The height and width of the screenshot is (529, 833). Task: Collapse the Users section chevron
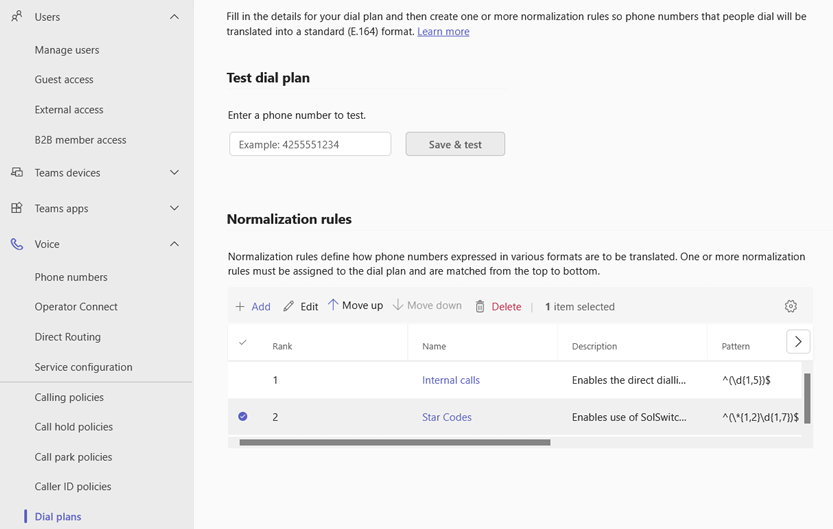coord(174,17)
